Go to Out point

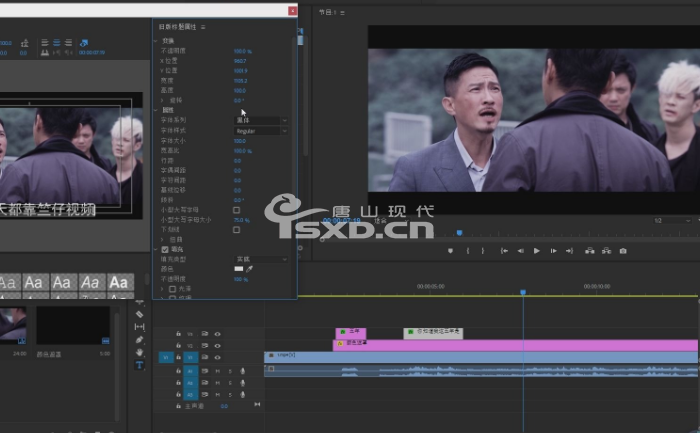click(569, 251)
